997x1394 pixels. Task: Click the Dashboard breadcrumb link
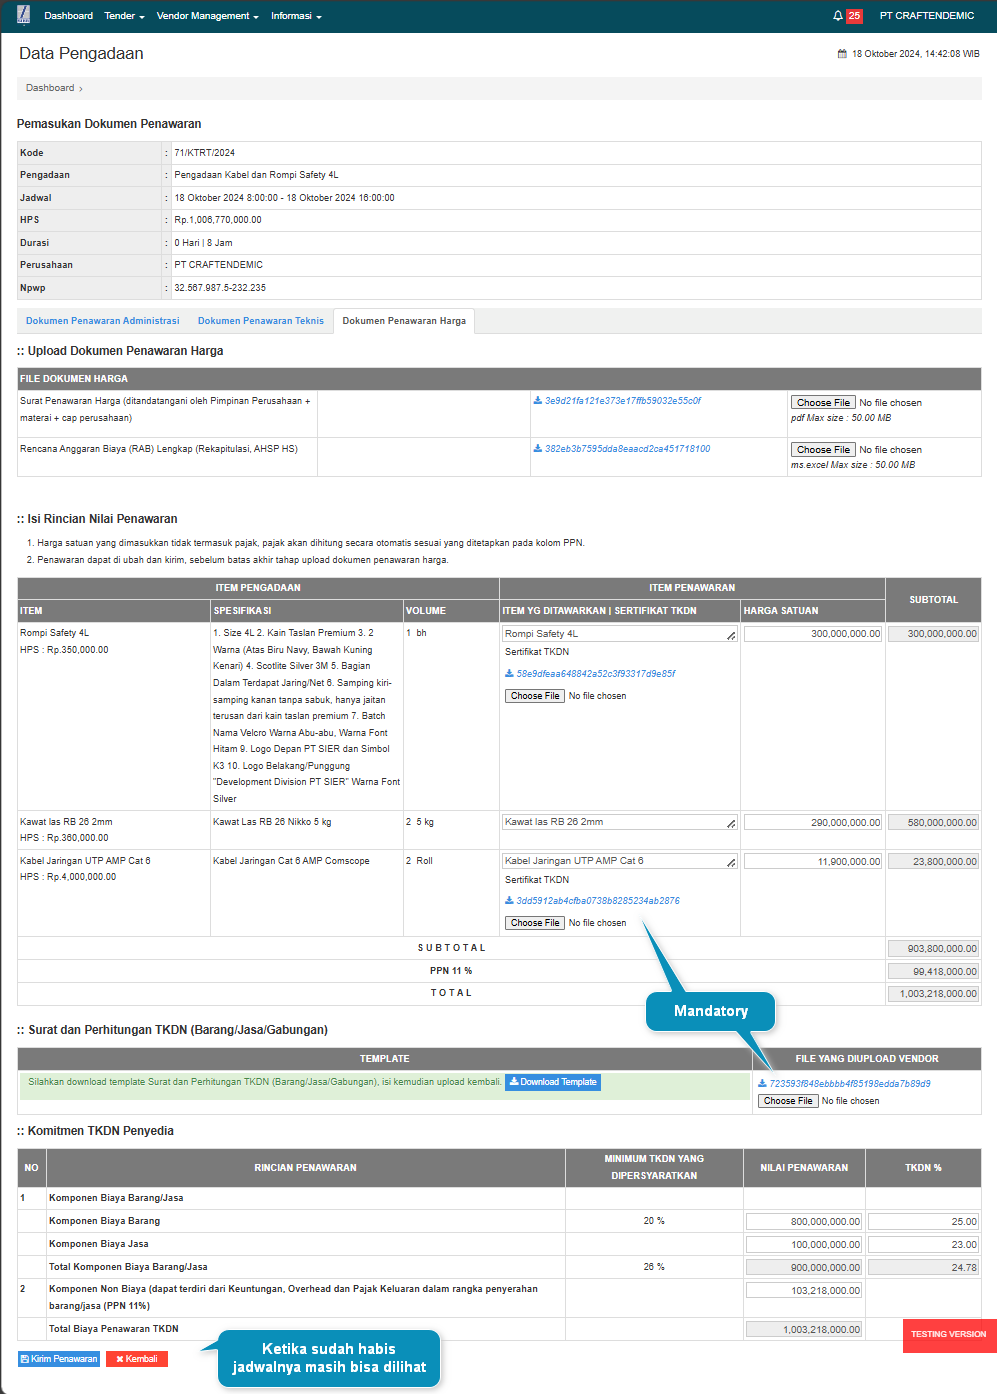(x=50, y=88)
